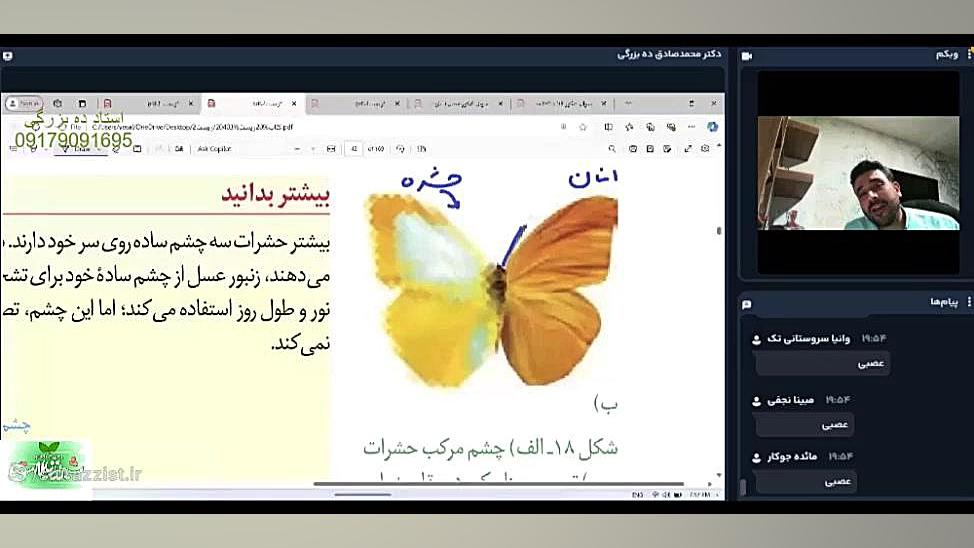Zoom in with the plus button
974x548 pixels.
click(x=313, y=149)
